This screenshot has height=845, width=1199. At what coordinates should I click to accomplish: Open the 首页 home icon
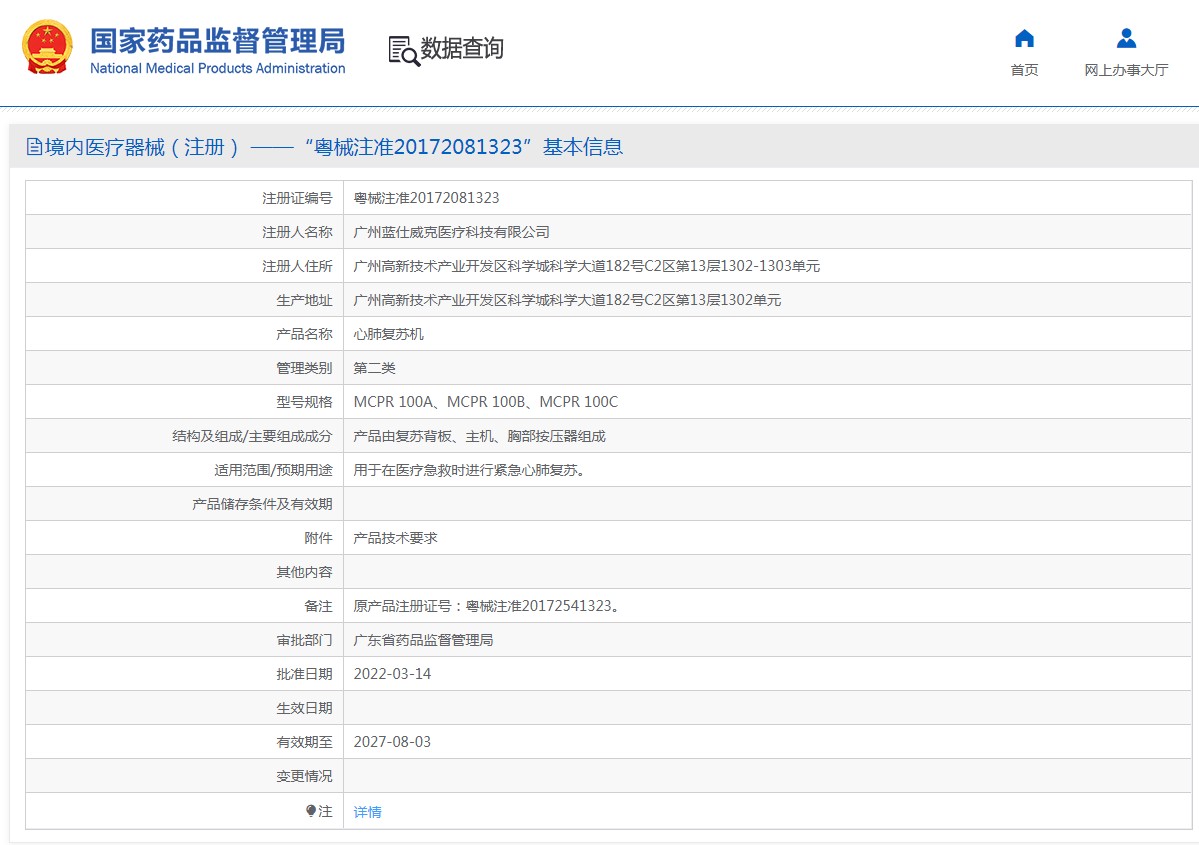1024,38
